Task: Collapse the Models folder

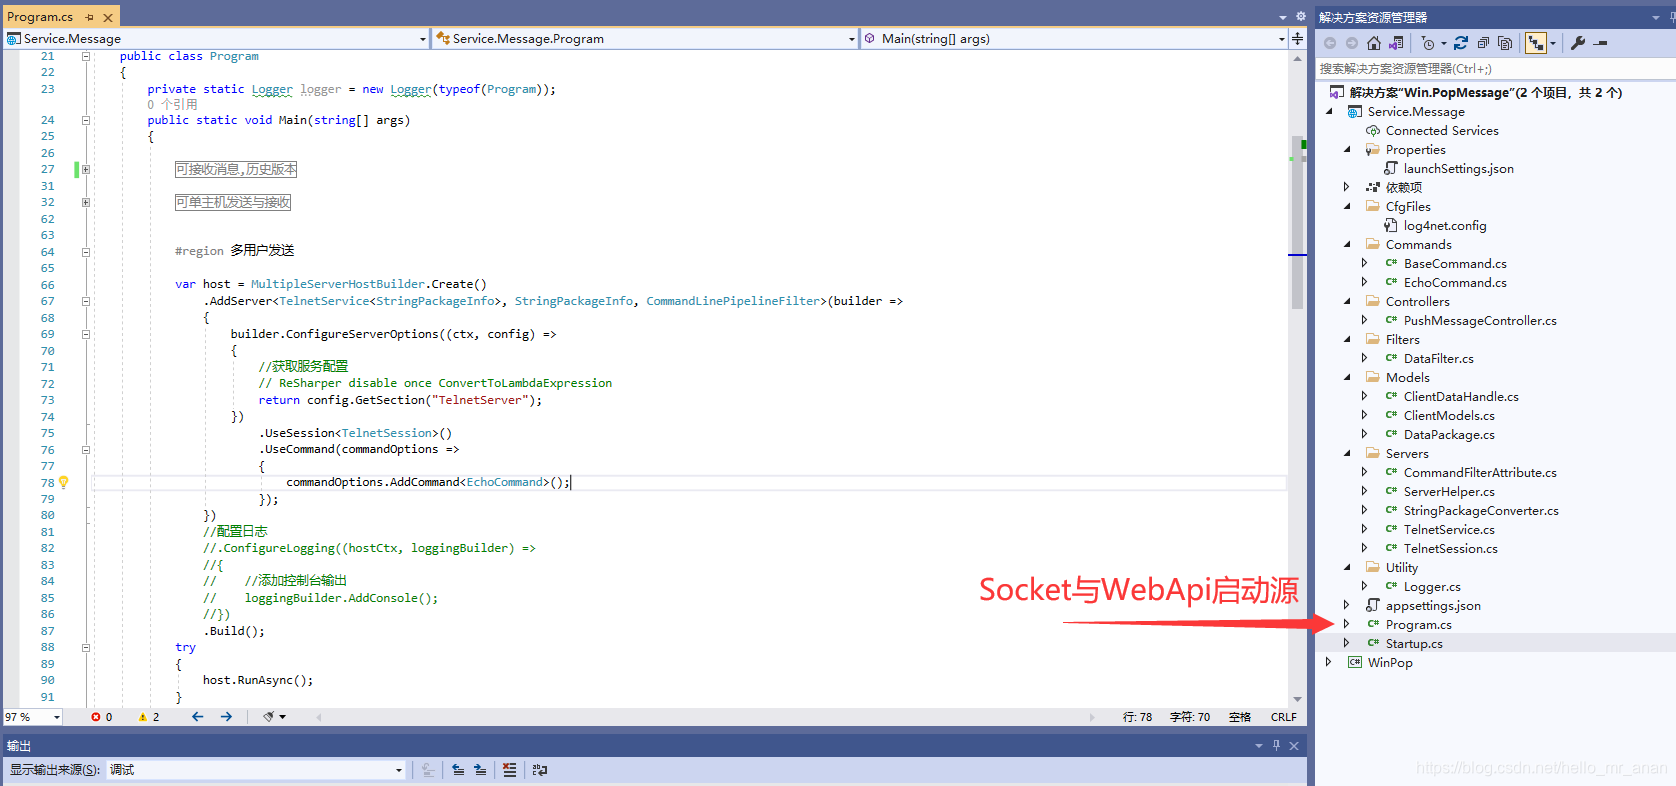Action: coord(1347,378)
